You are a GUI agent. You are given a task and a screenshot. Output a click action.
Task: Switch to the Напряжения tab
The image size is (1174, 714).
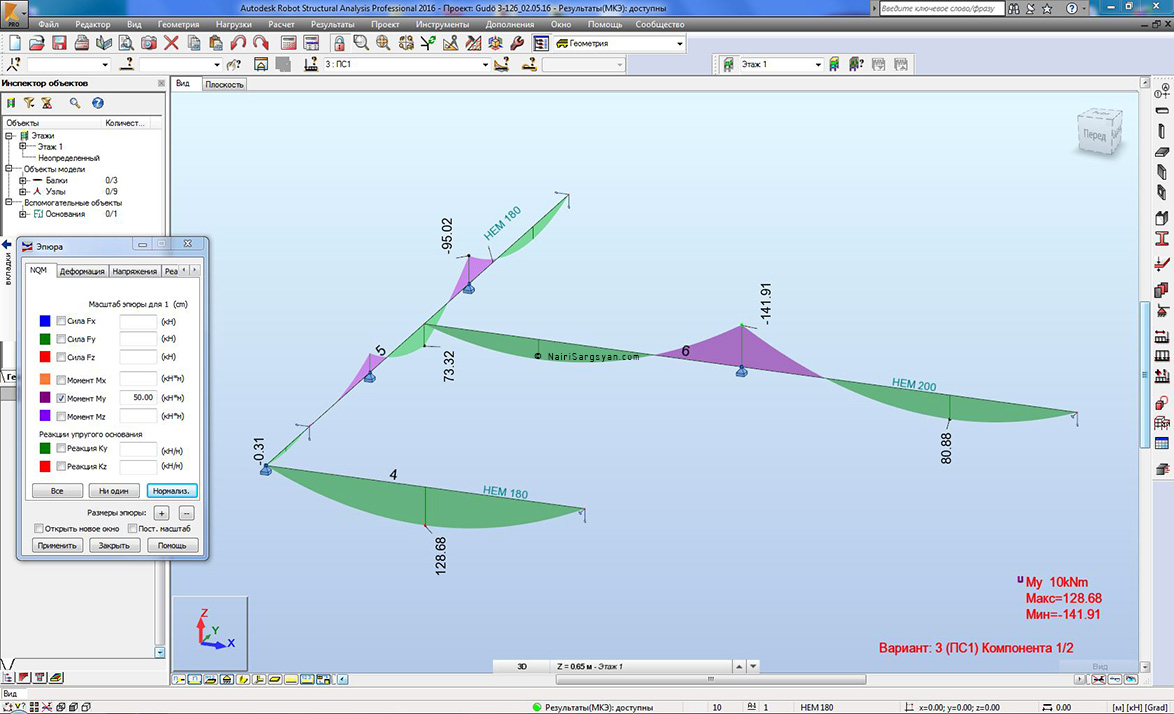[135, 271]
